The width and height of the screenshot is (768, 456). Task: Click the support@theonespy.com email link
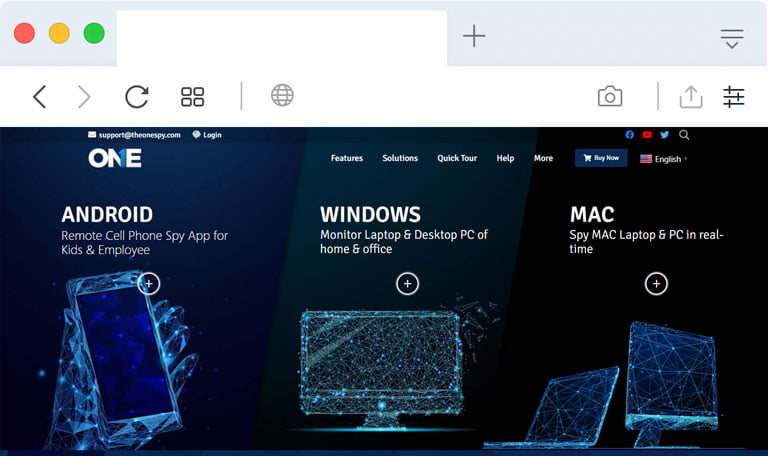click(134, 135)
